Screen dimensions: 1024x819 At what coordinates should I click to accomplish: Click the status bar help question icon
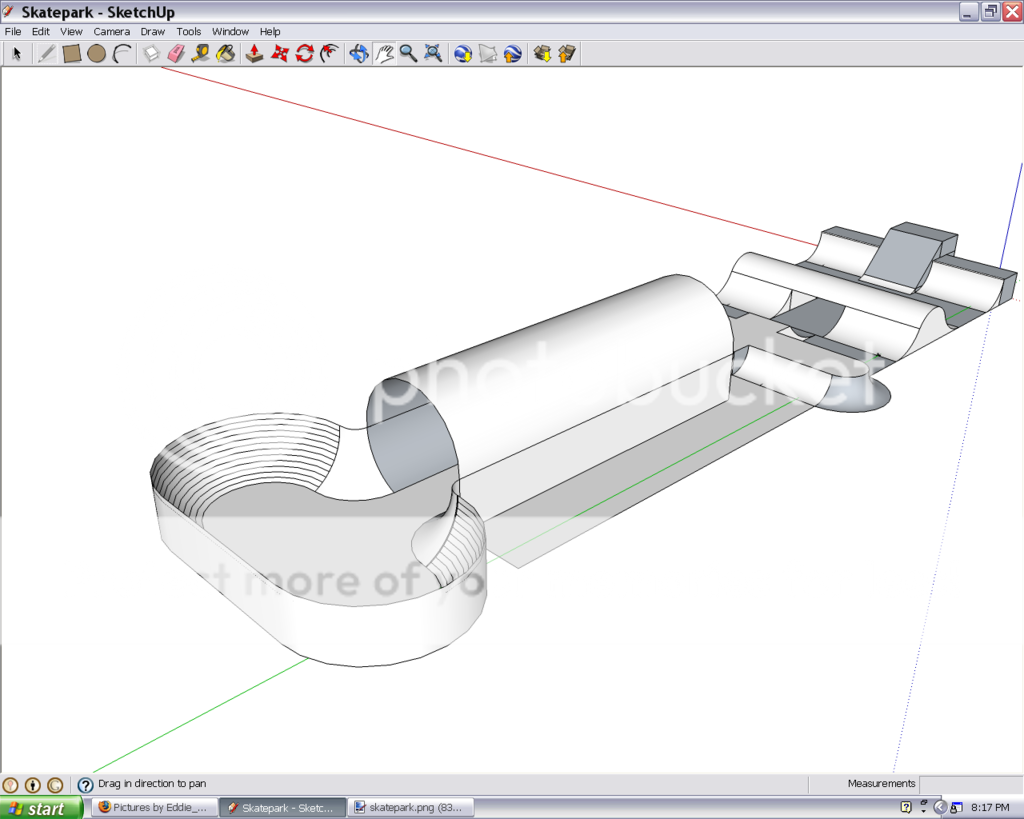(85, 785)
